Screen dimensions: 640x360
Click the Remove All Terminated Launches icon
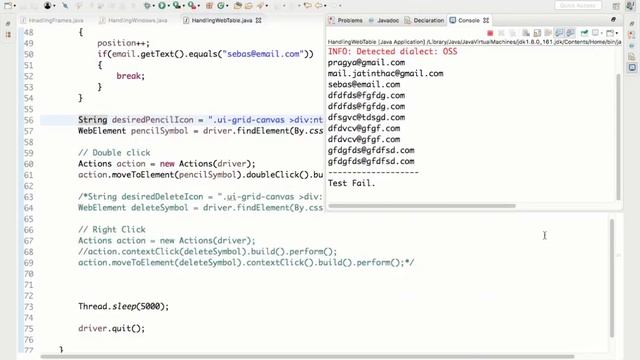coord(513,33)
